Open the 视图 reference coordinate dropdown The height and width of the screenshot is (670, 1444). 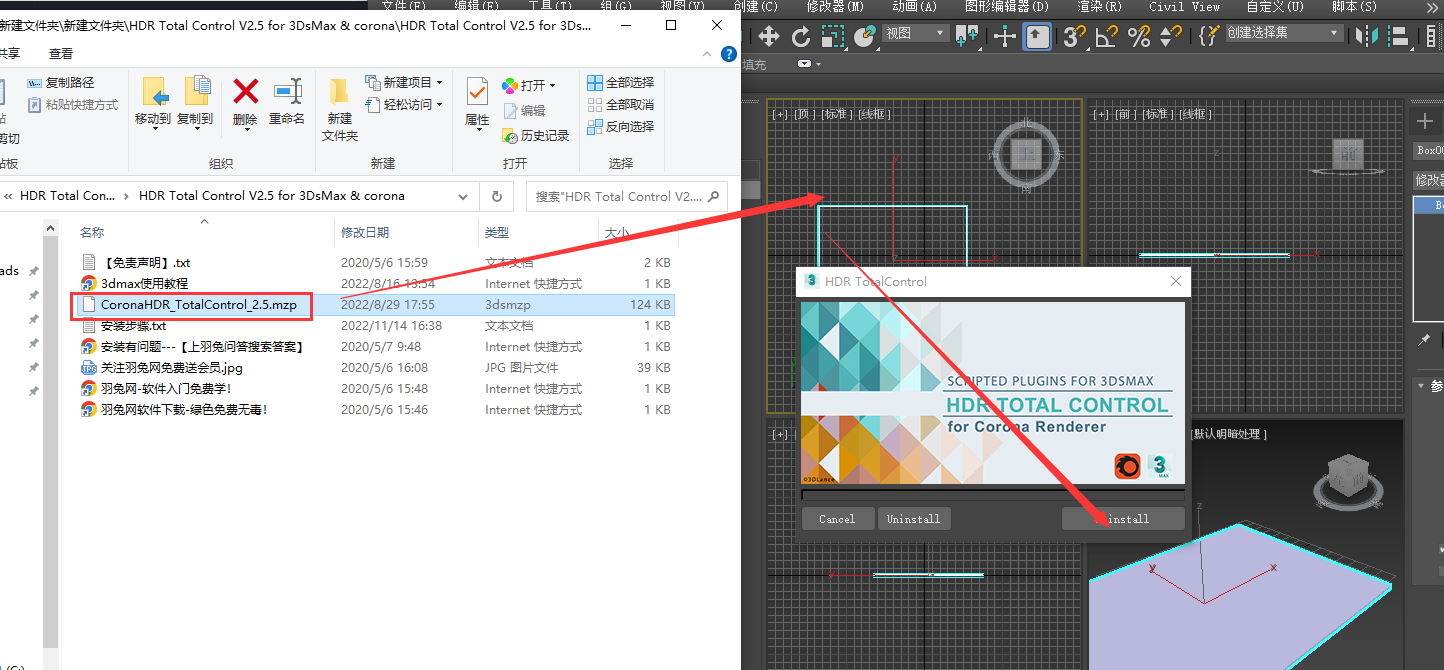tap(915, 33)
